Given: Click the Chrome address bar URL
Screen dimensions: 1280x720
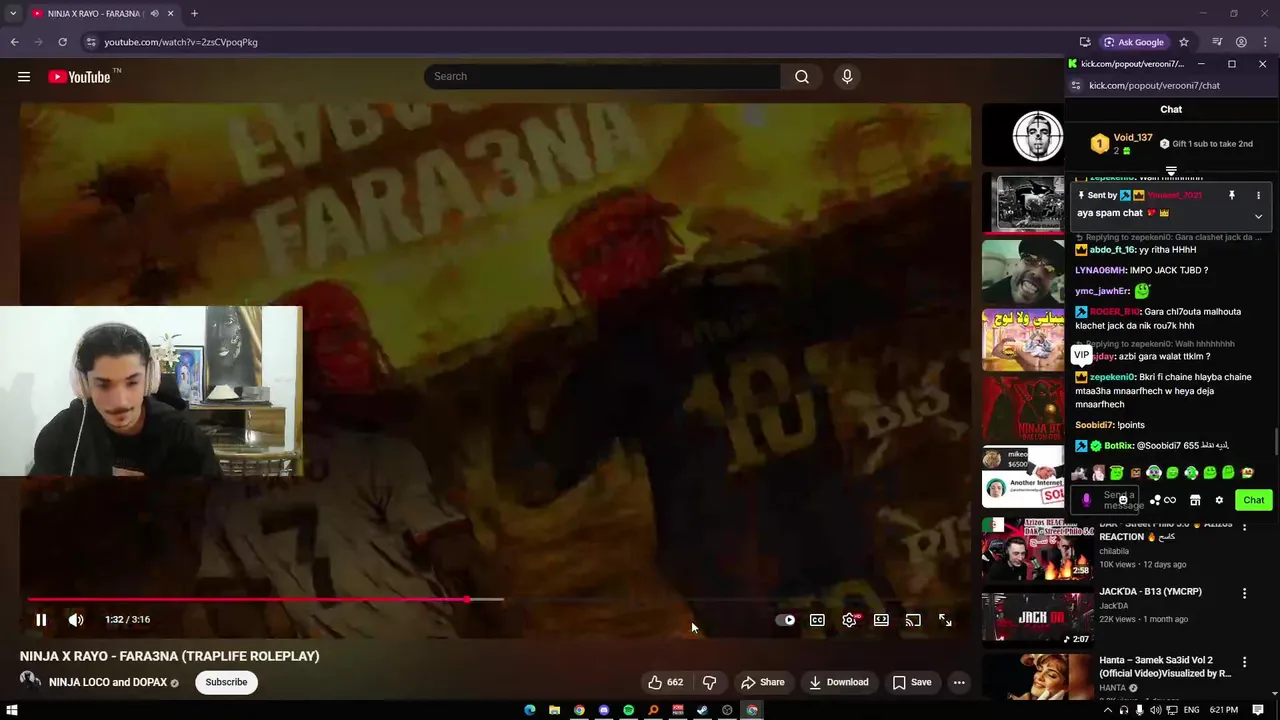Looking at the screenshot, I should point(181,42).
